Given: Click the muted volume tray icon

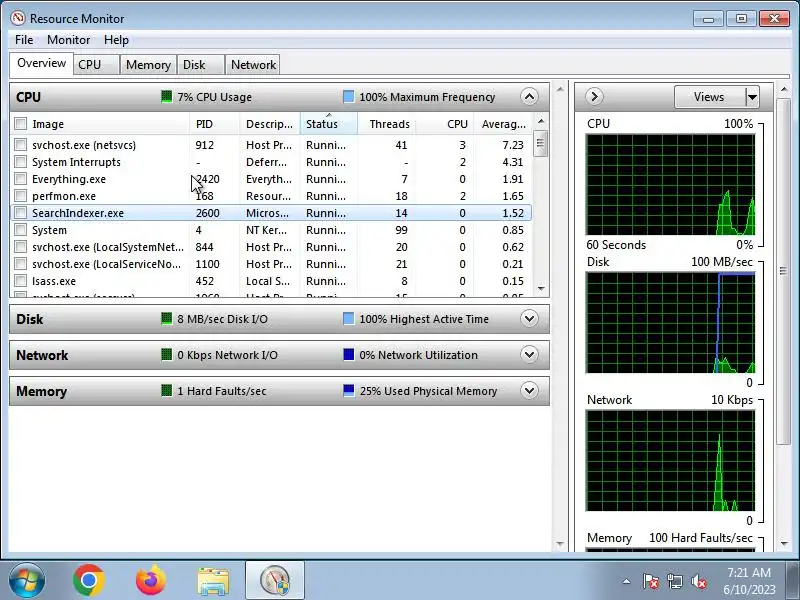Looking at the screenshot, I should (698, 581).
